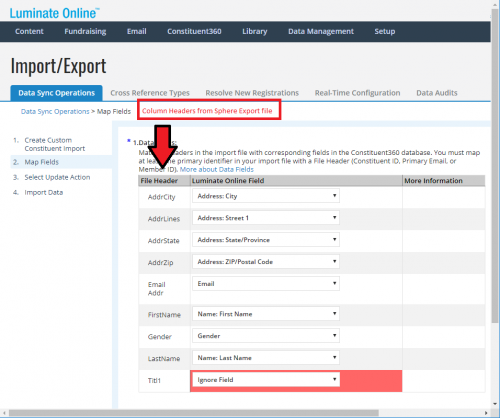This screenshot has height=418, width=500.
Task: Go to Create Custom Constituent Import step
Action: (55, 144)
